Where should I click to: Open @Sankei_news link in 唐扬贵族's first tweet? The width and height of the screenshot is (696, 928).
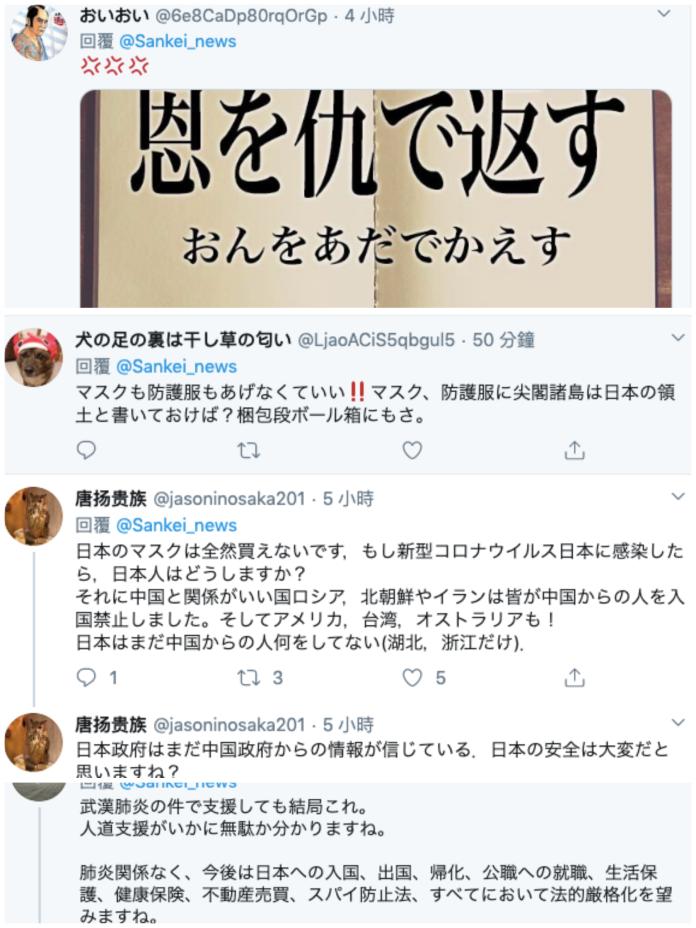click(176, 525)
